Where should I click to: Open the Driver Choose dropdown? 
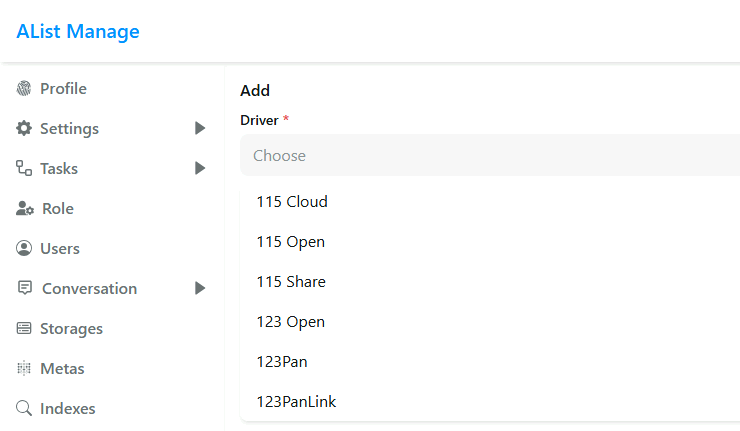pos(490,155)
